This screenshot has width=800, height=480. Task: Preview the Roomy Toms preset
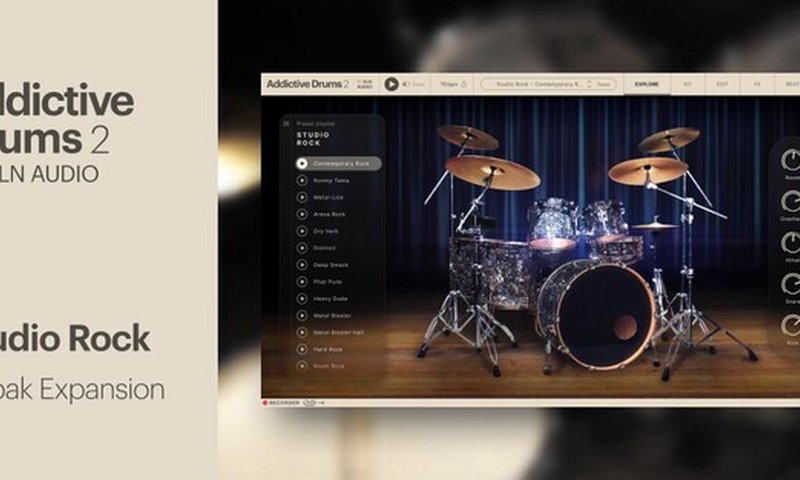coord(302,180)
